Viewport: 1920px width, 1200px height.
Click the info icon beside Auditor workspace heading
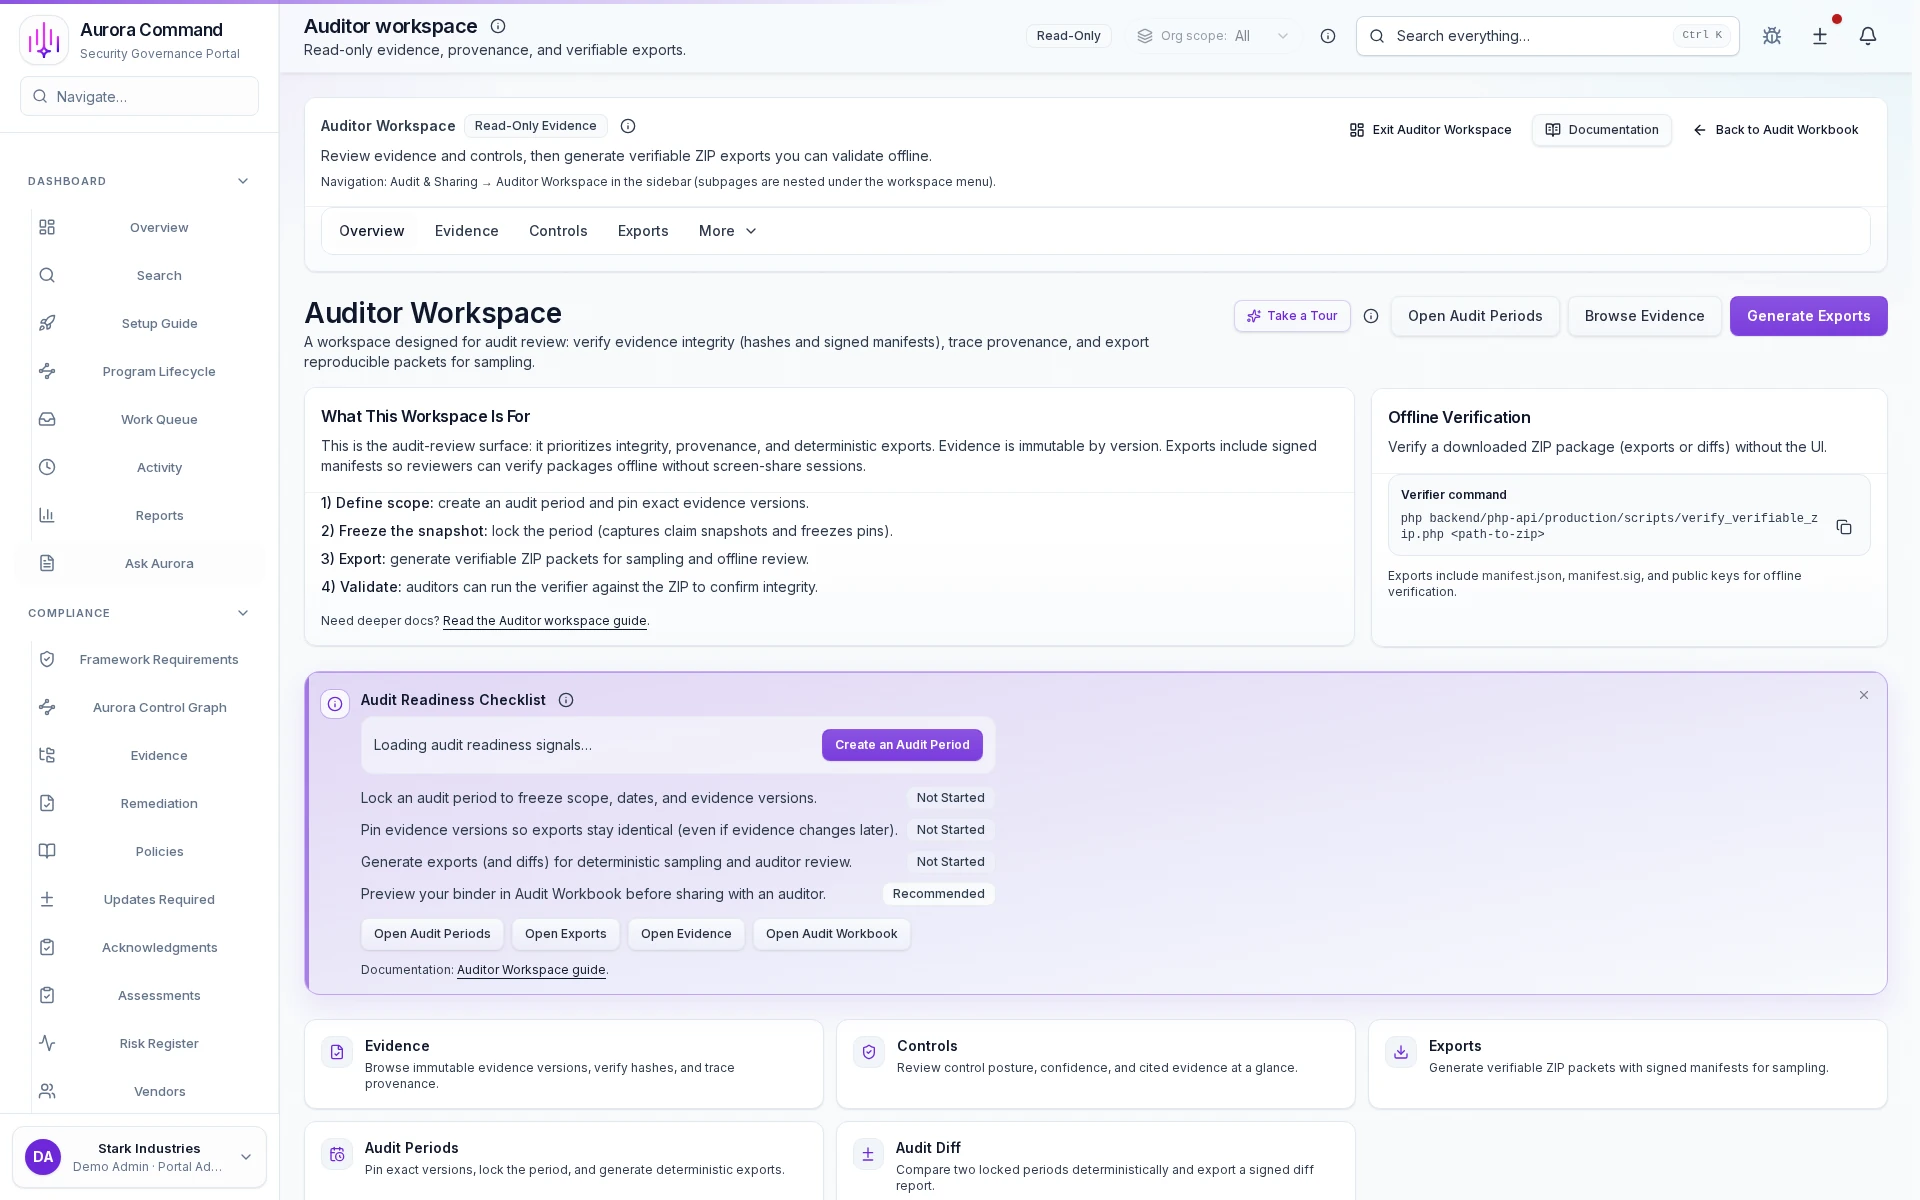click(498, 26)
